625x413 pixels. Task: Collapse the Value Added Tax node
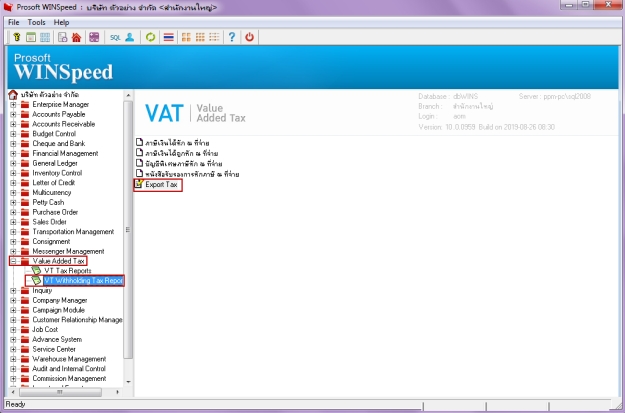tap(14, 261)
